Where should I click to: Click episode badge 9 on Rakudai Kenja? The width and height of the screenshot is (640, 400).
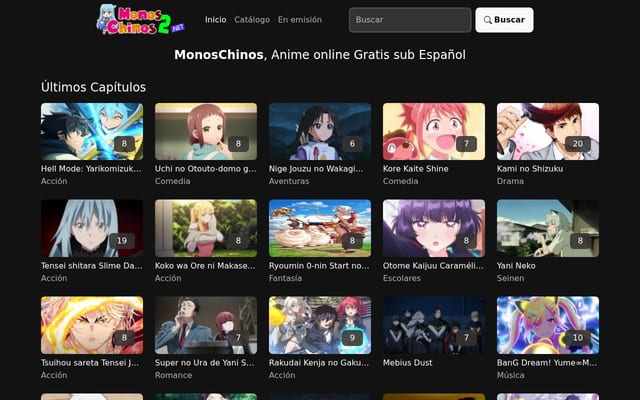(x=352, y=338)
